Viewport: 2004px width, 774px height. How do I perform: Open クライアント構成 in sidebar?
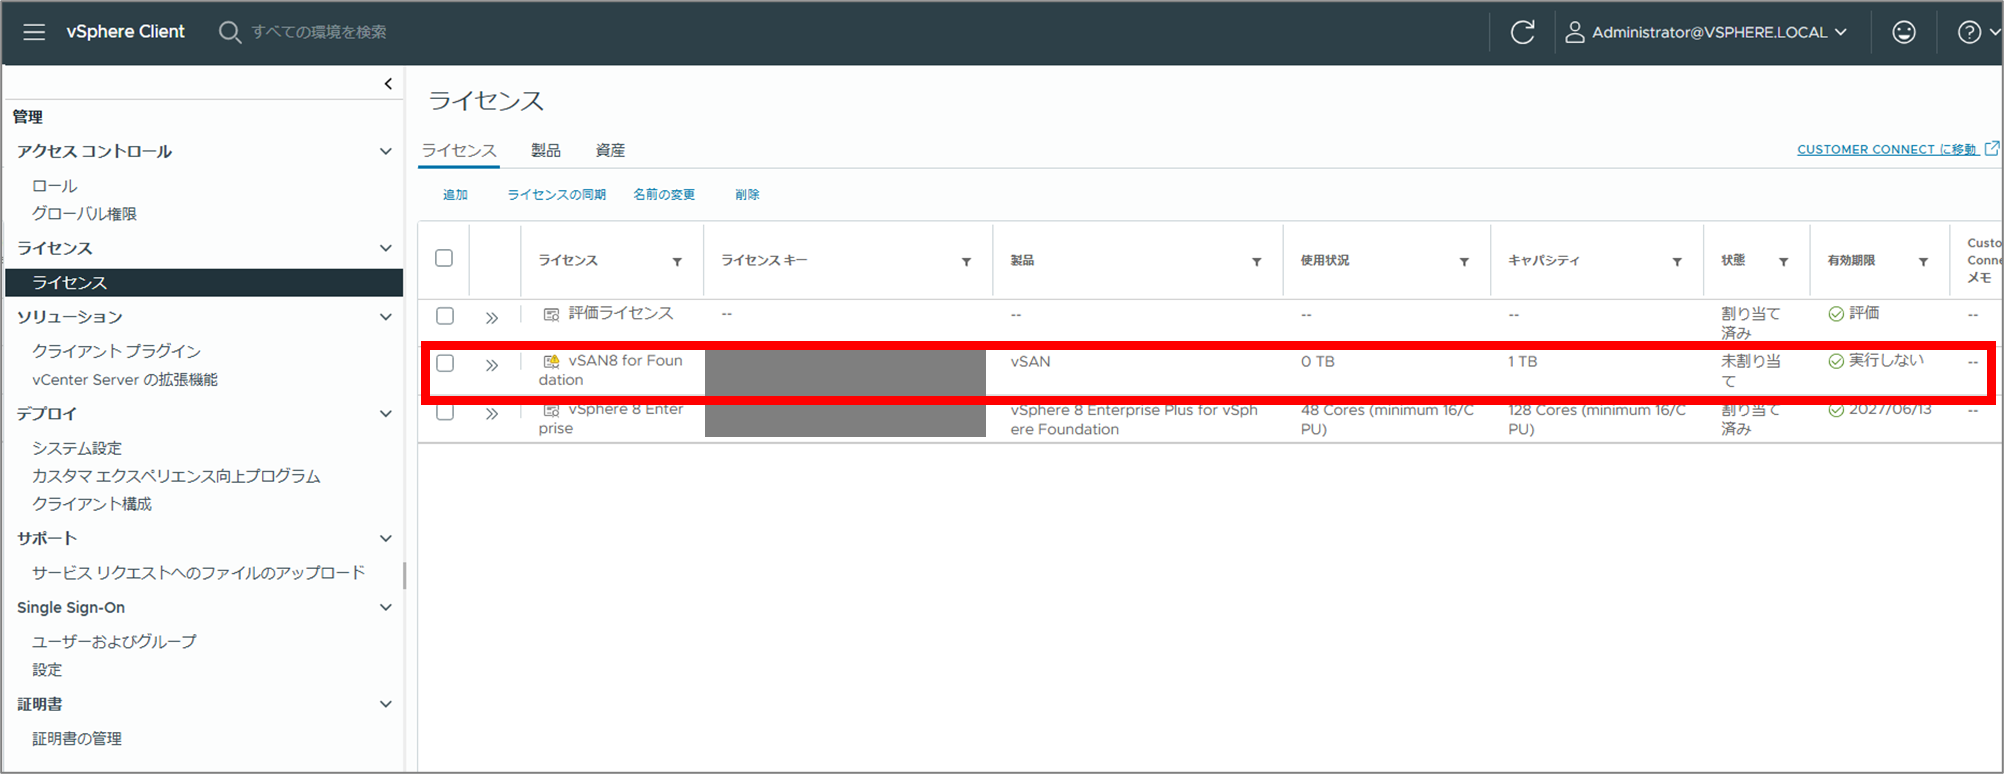tap(92, 504)
